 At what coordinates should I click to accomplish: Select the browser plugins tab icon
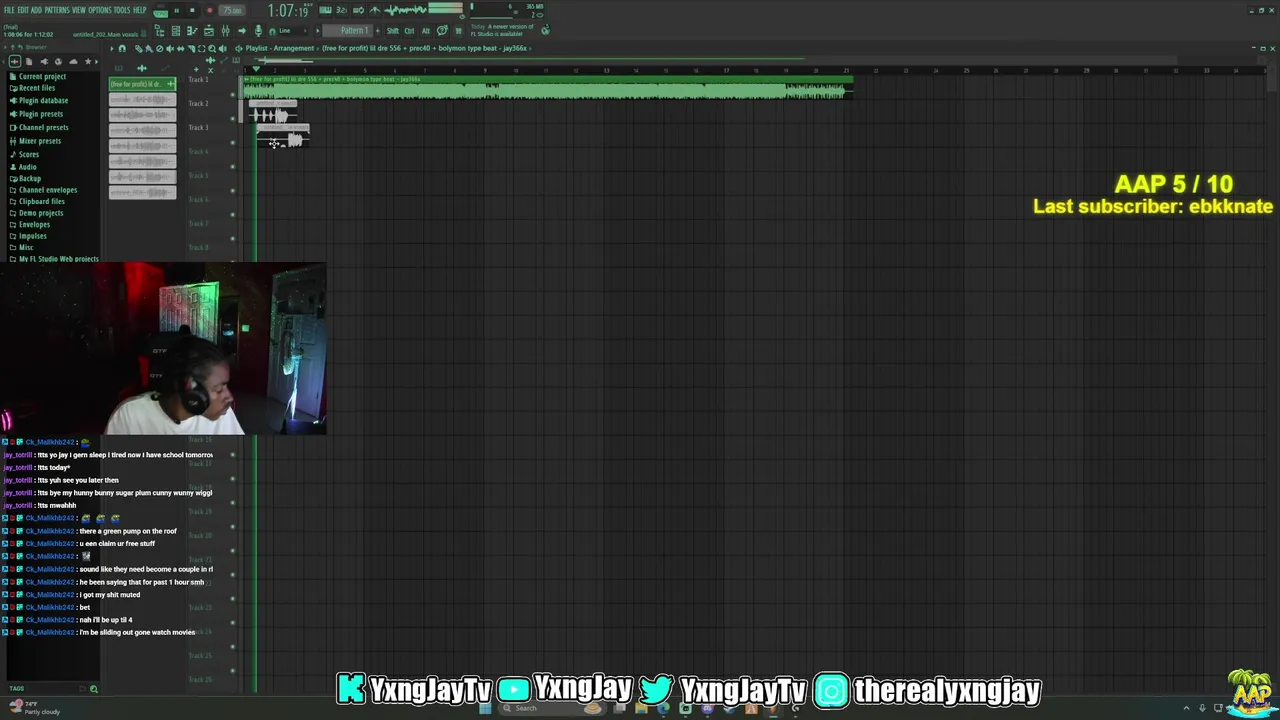click(x=44, y=61)
